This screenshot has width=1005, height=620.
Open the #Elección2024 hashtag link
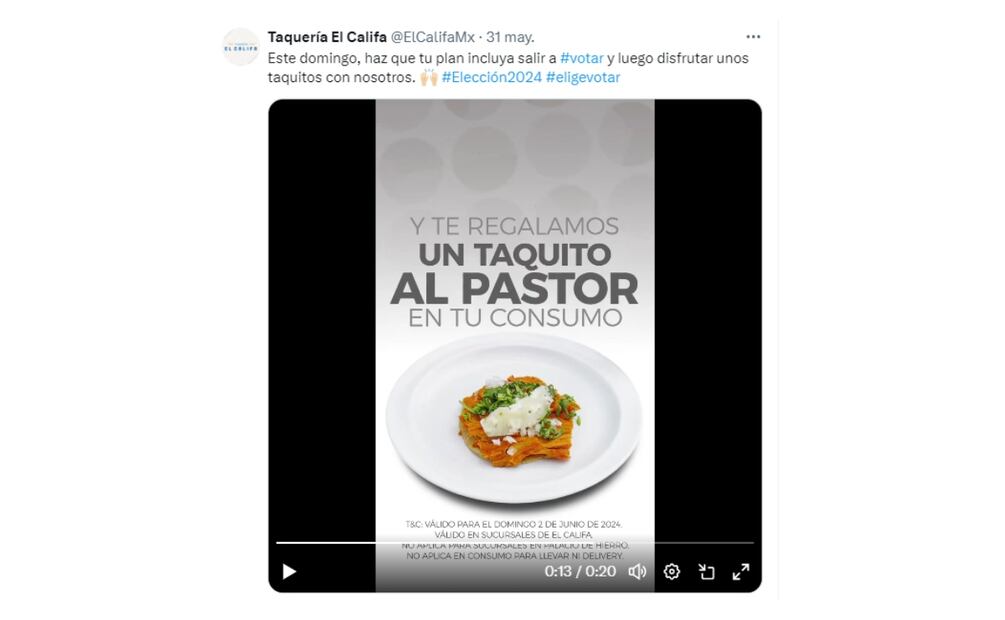tap(492, 78)
